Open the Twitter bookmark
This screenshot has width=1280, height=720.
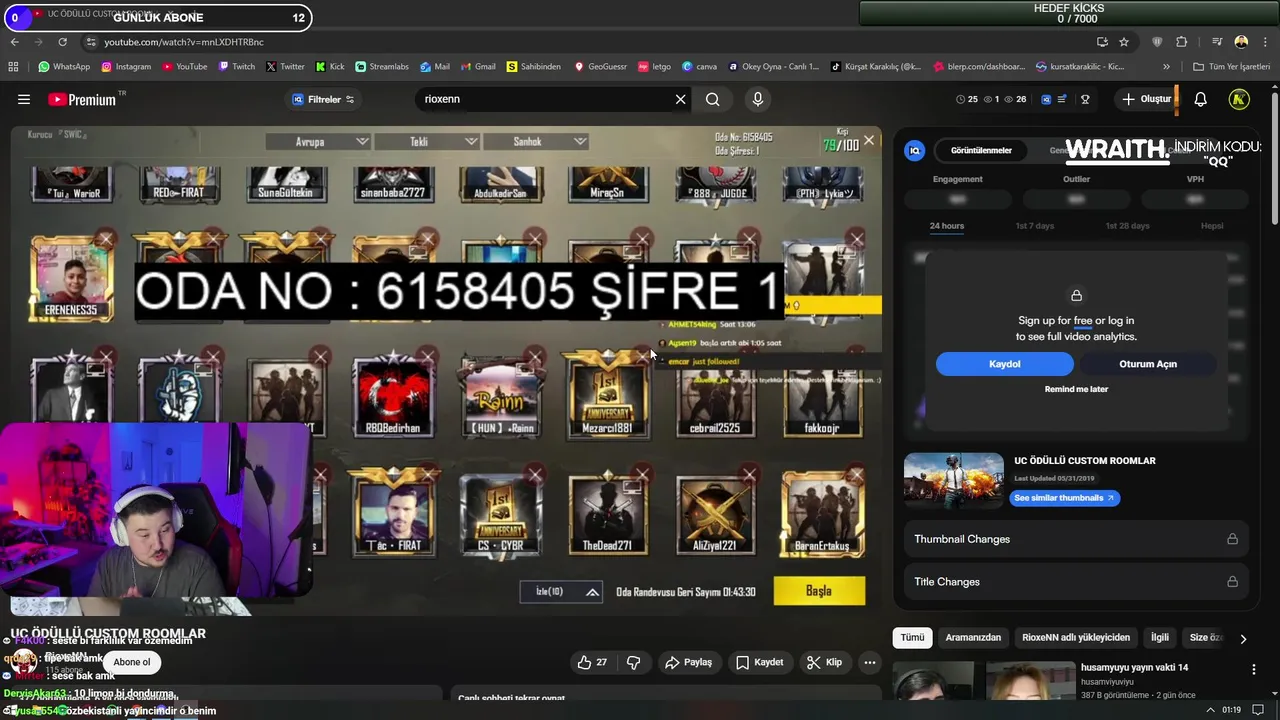pos(285,67)
